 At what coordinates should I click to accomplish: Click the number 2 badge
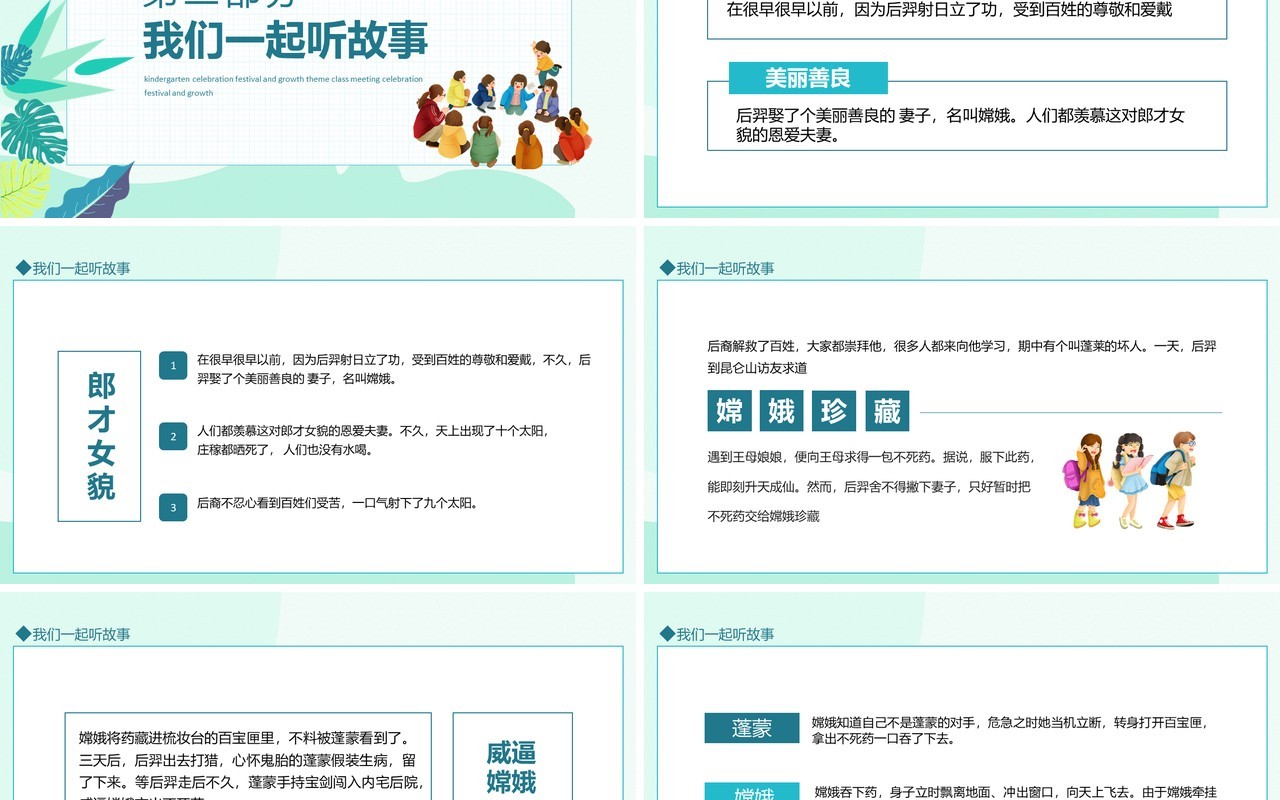coord(173,436)
